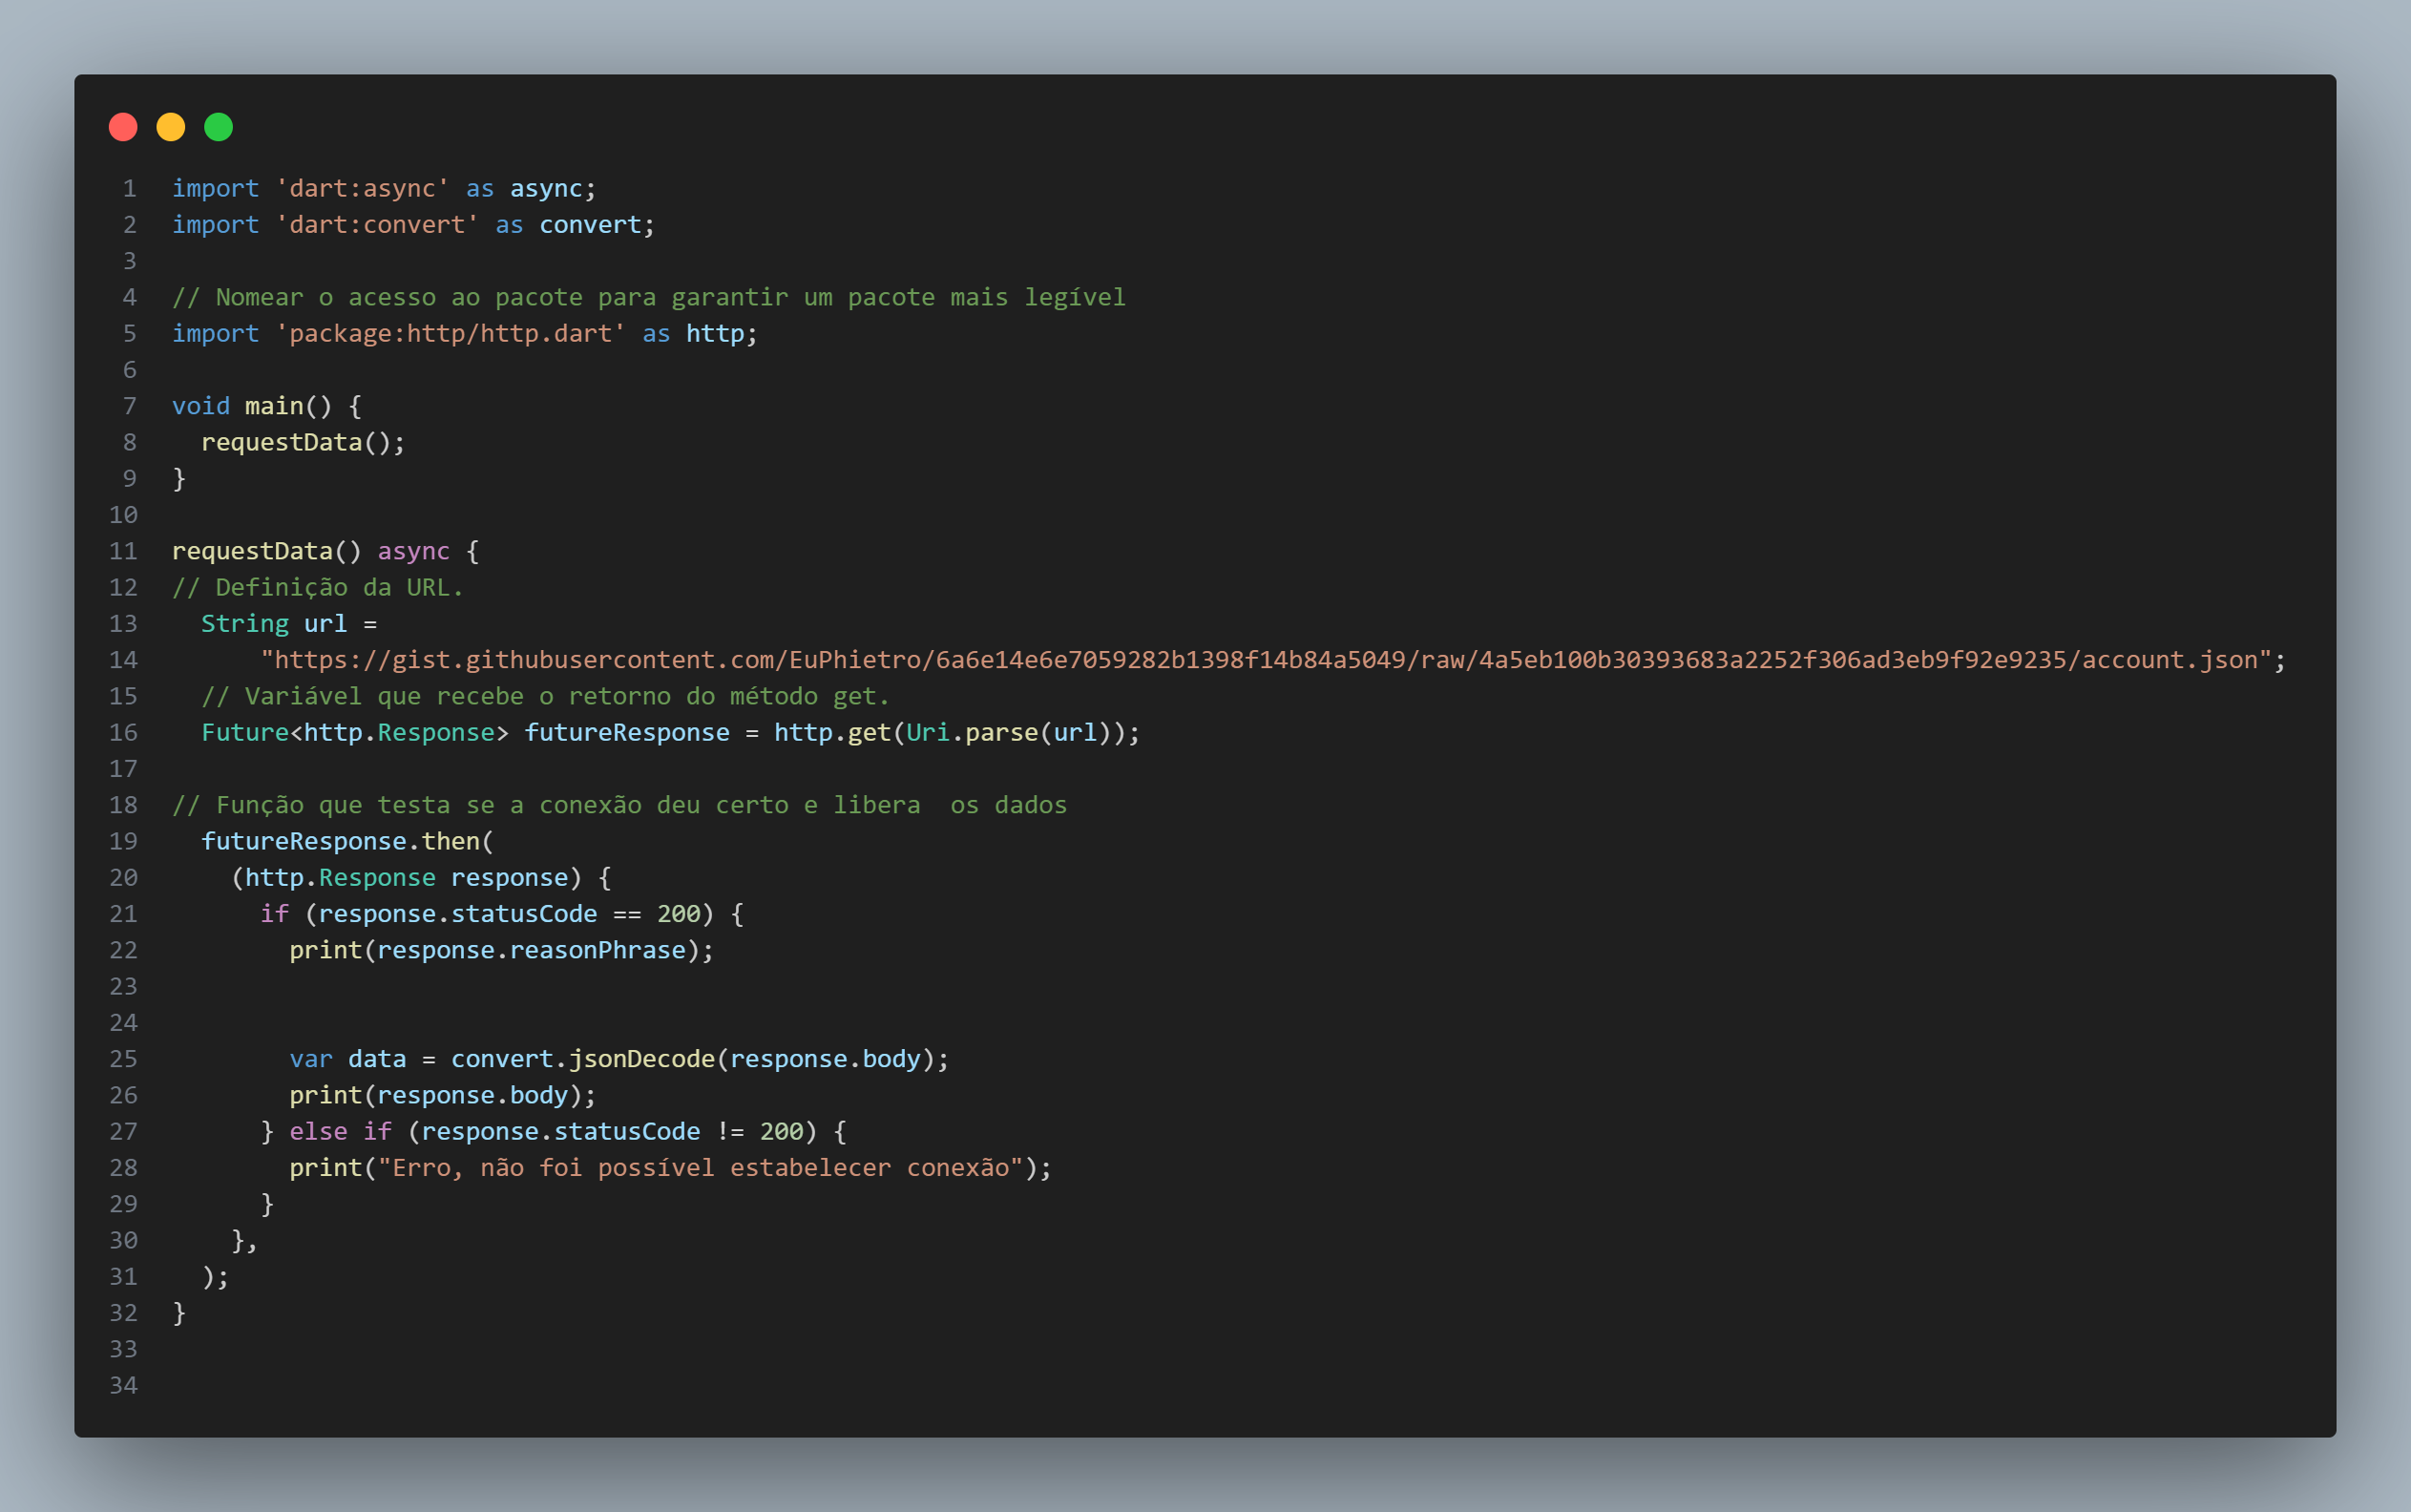Click 'dart:convert' string on line 2
The height and width of the screenshot is (1512, 2411).
[x=377, y=225]
